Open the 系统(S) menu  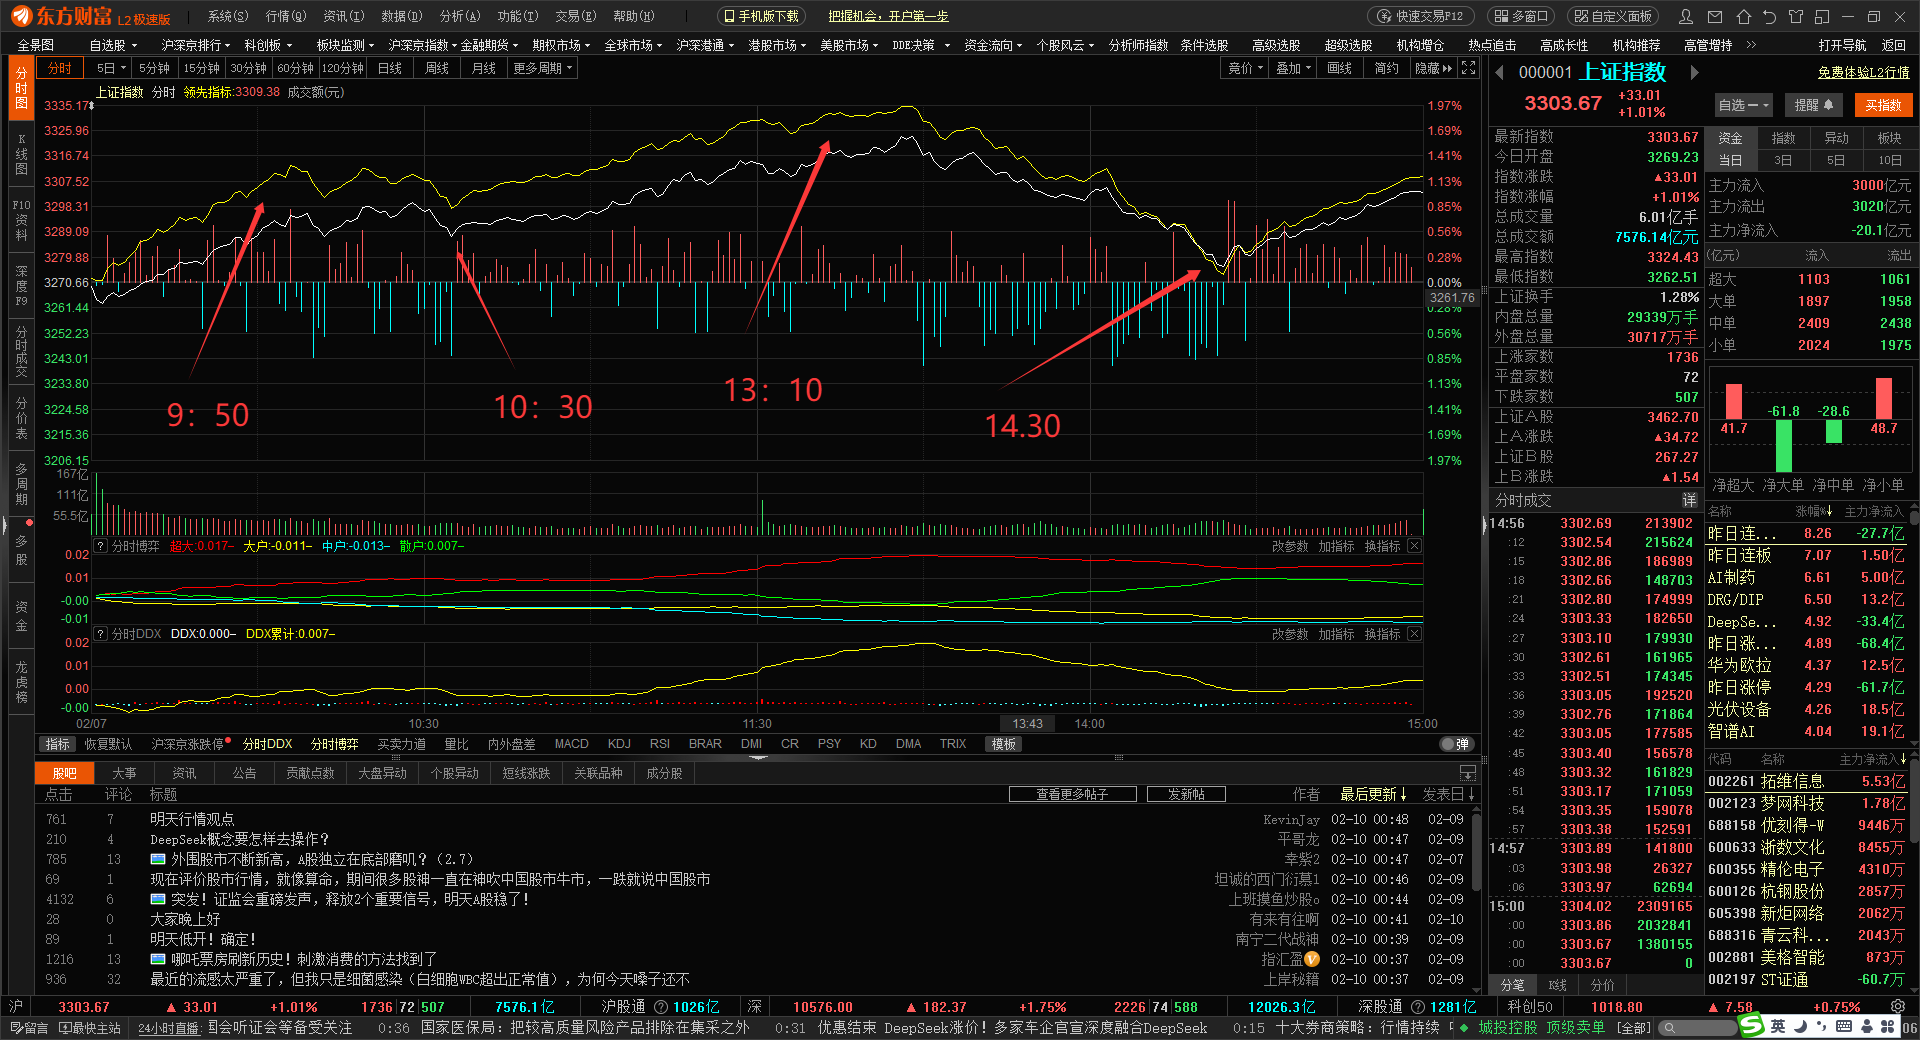click(x=227, y=16)
